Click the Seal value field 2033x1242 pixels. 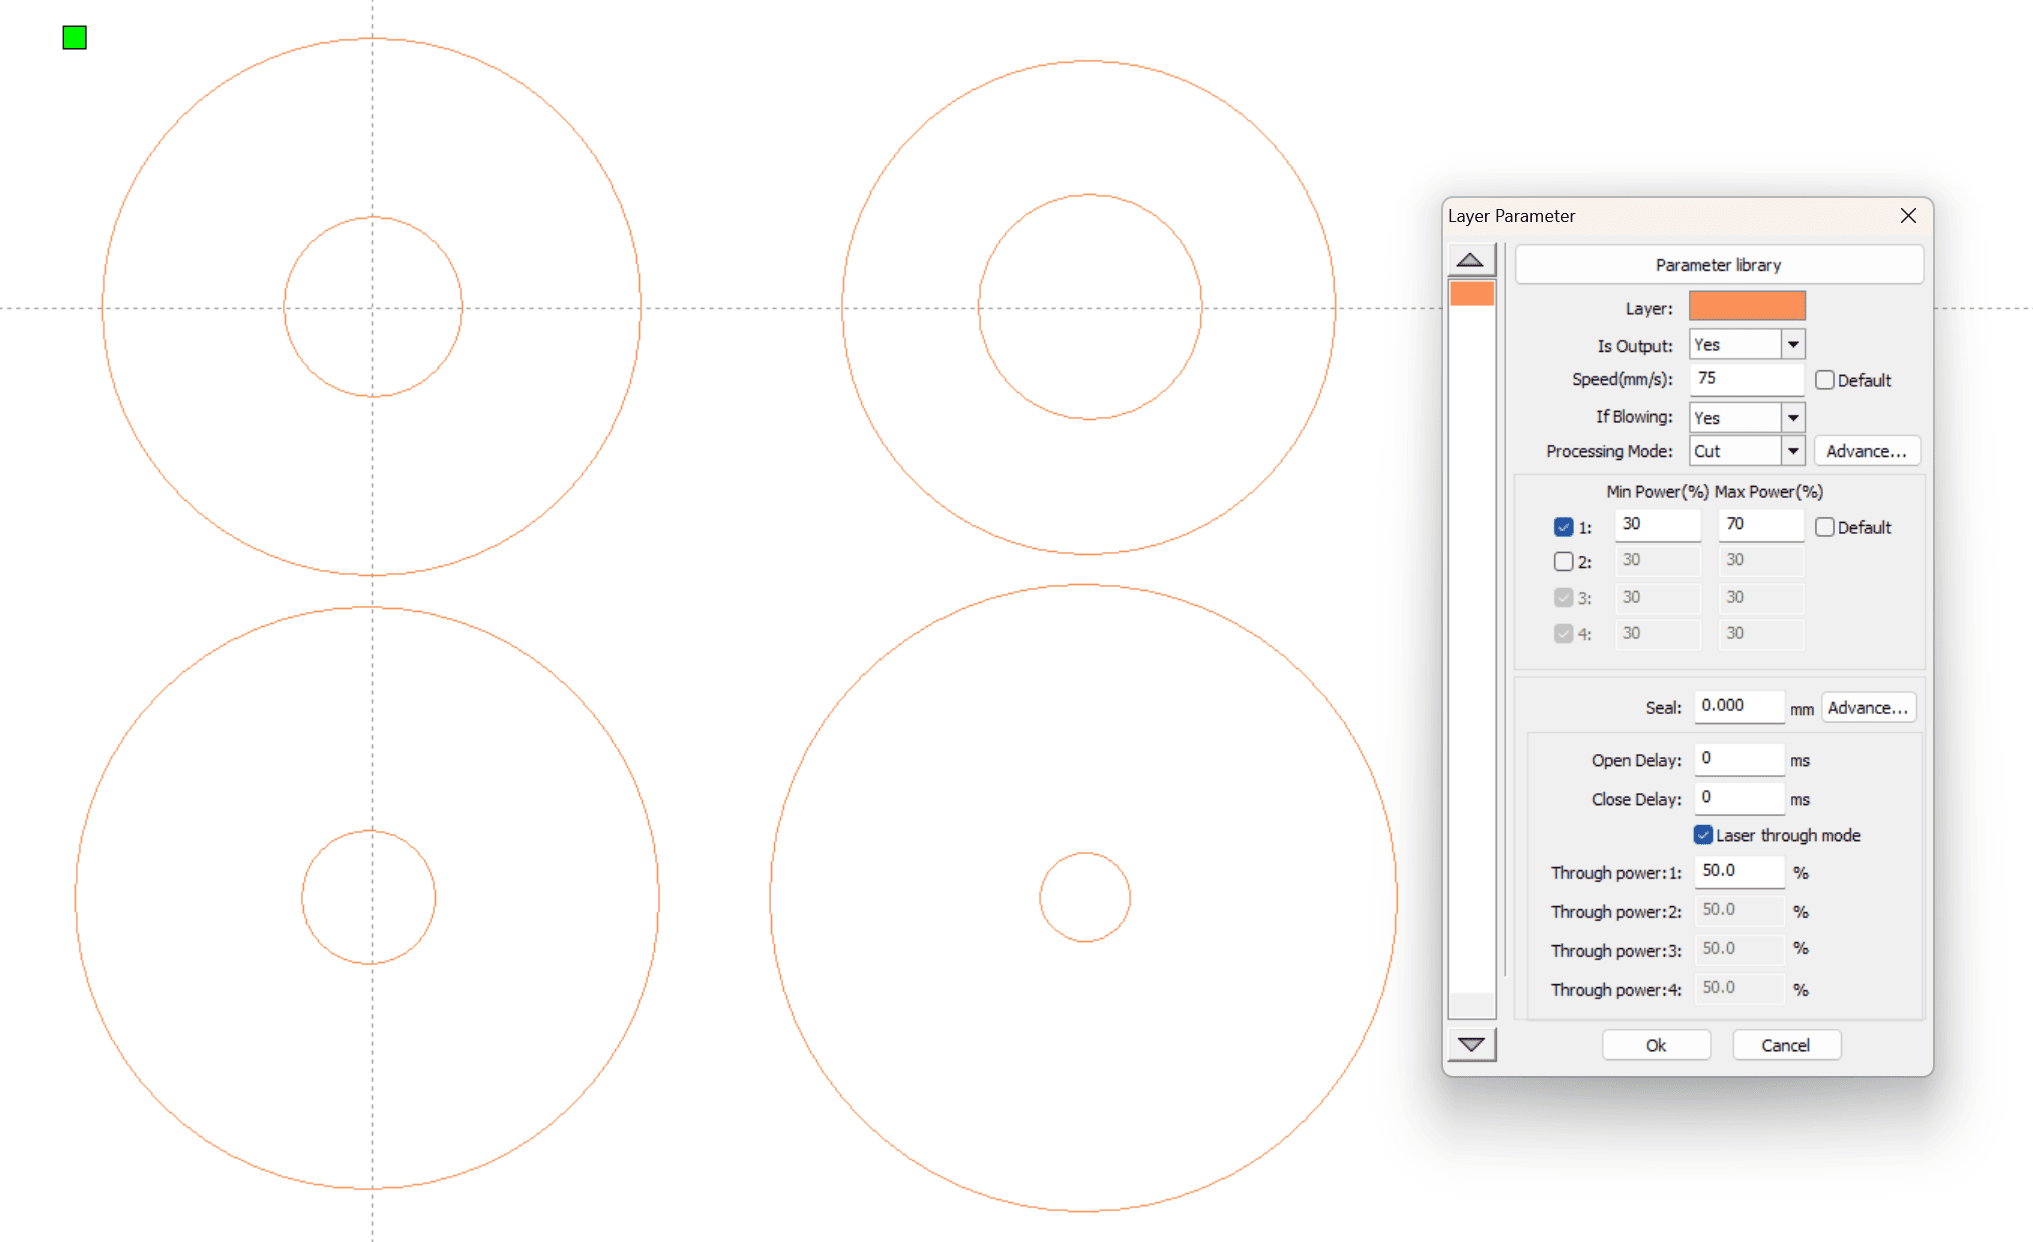point(1739,706)
